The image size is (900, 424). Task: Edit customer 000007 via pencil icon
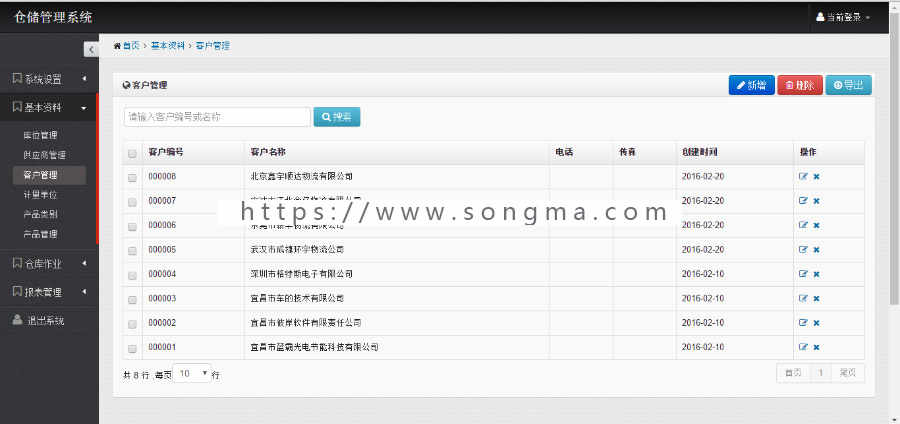pos(803,201)
